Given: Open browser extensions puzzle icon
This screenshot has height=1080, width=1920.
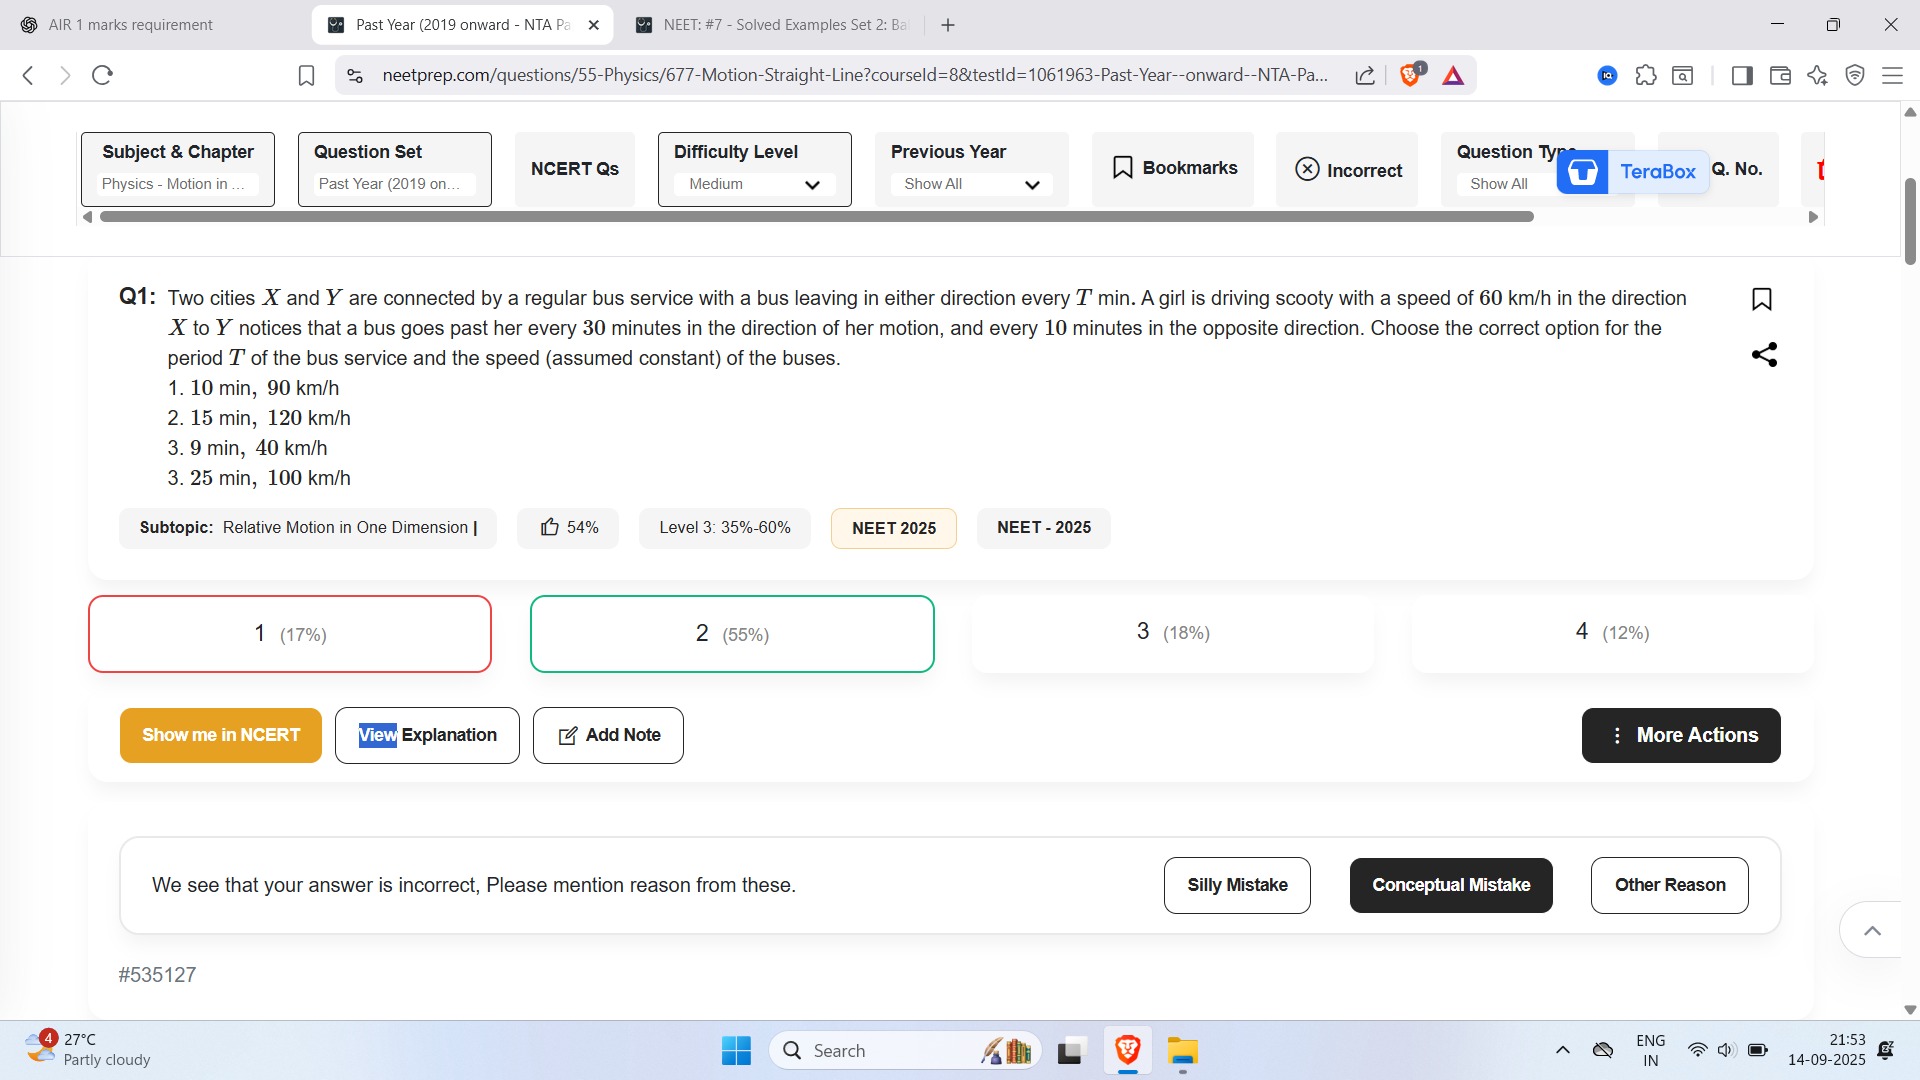Looking at the screenshot, I should click(x=1645, y=75).
